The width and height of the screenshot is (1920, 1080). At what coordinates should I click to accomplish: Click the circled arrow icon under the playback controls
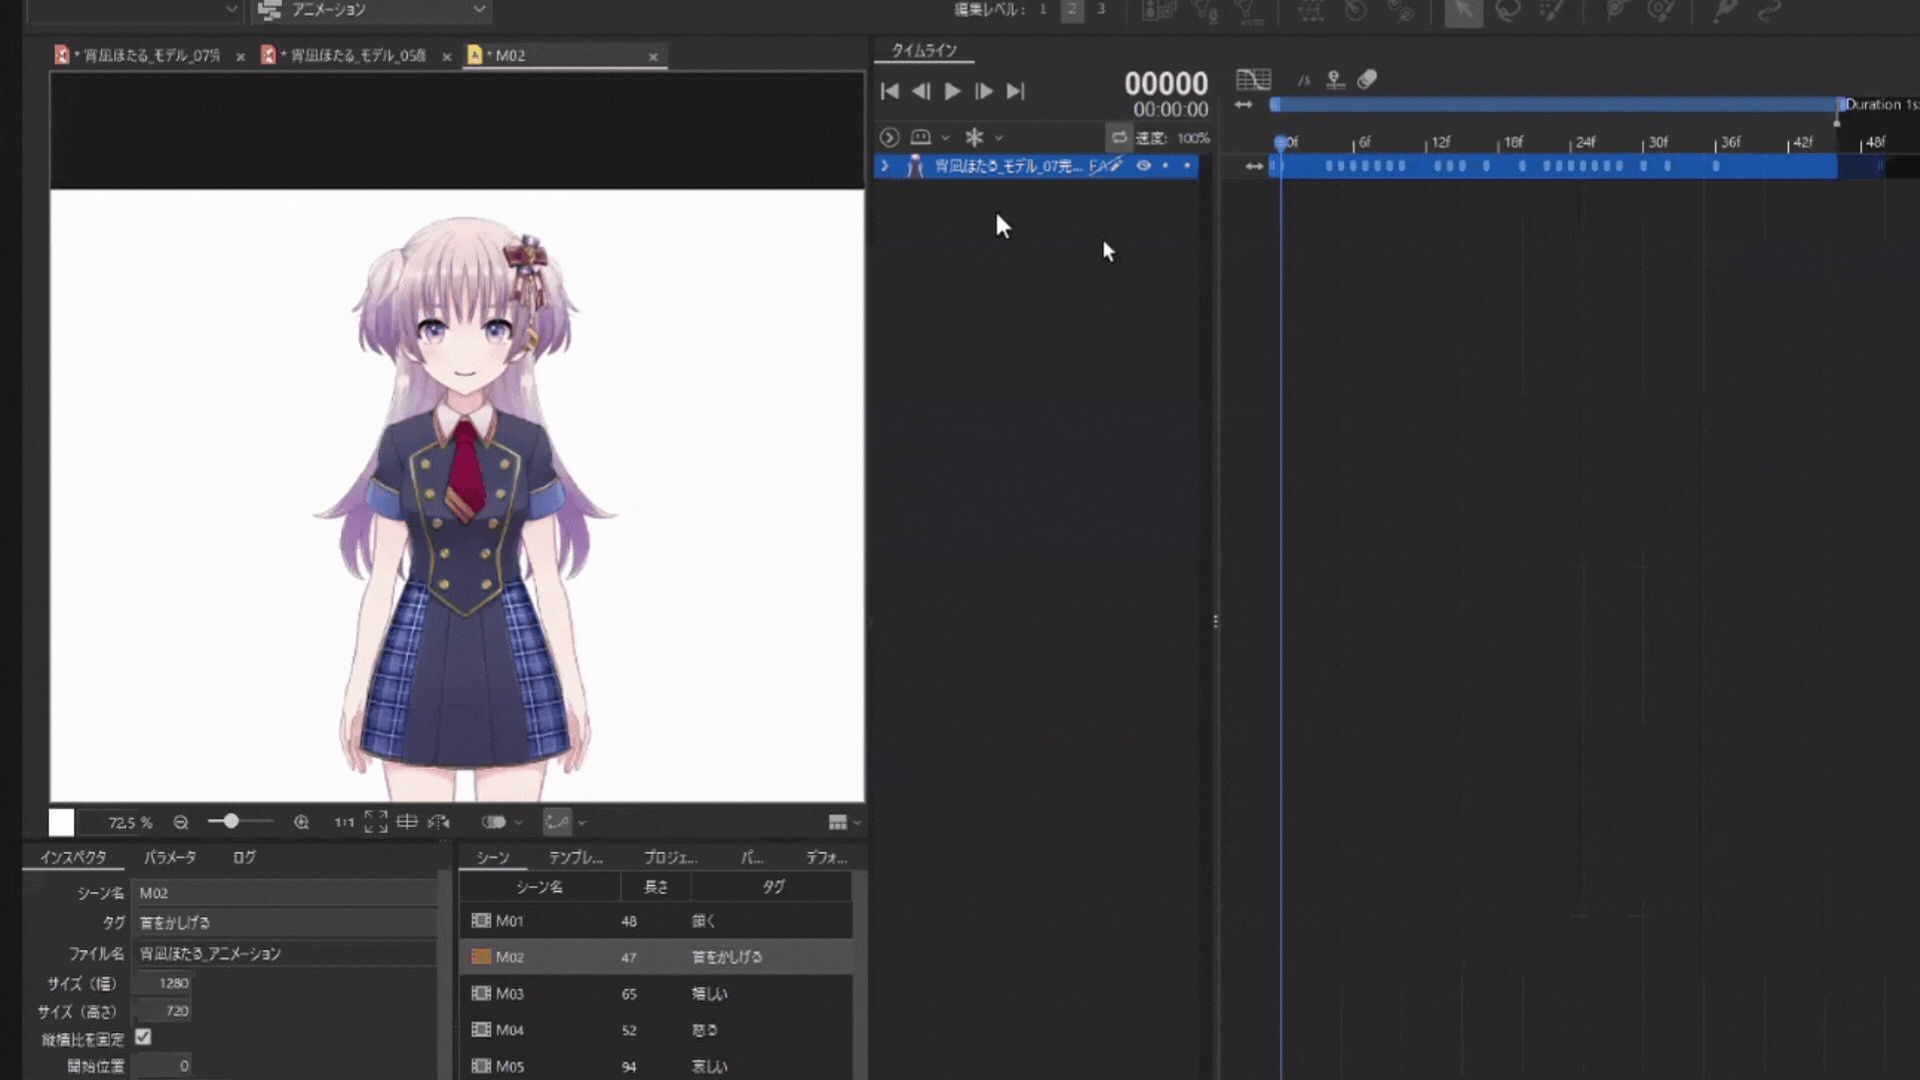(889, 137)
